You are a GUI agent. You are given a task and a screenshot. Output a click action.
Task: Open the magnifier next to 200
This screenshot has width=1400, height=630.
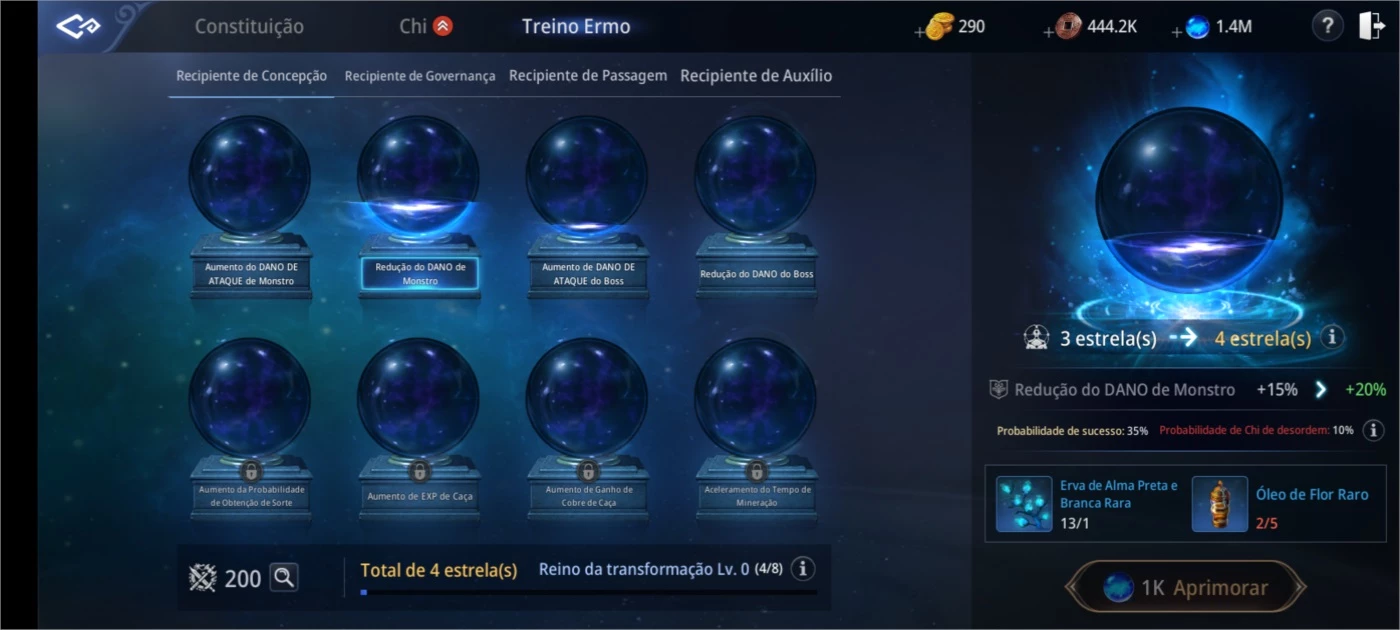[284, 577]
